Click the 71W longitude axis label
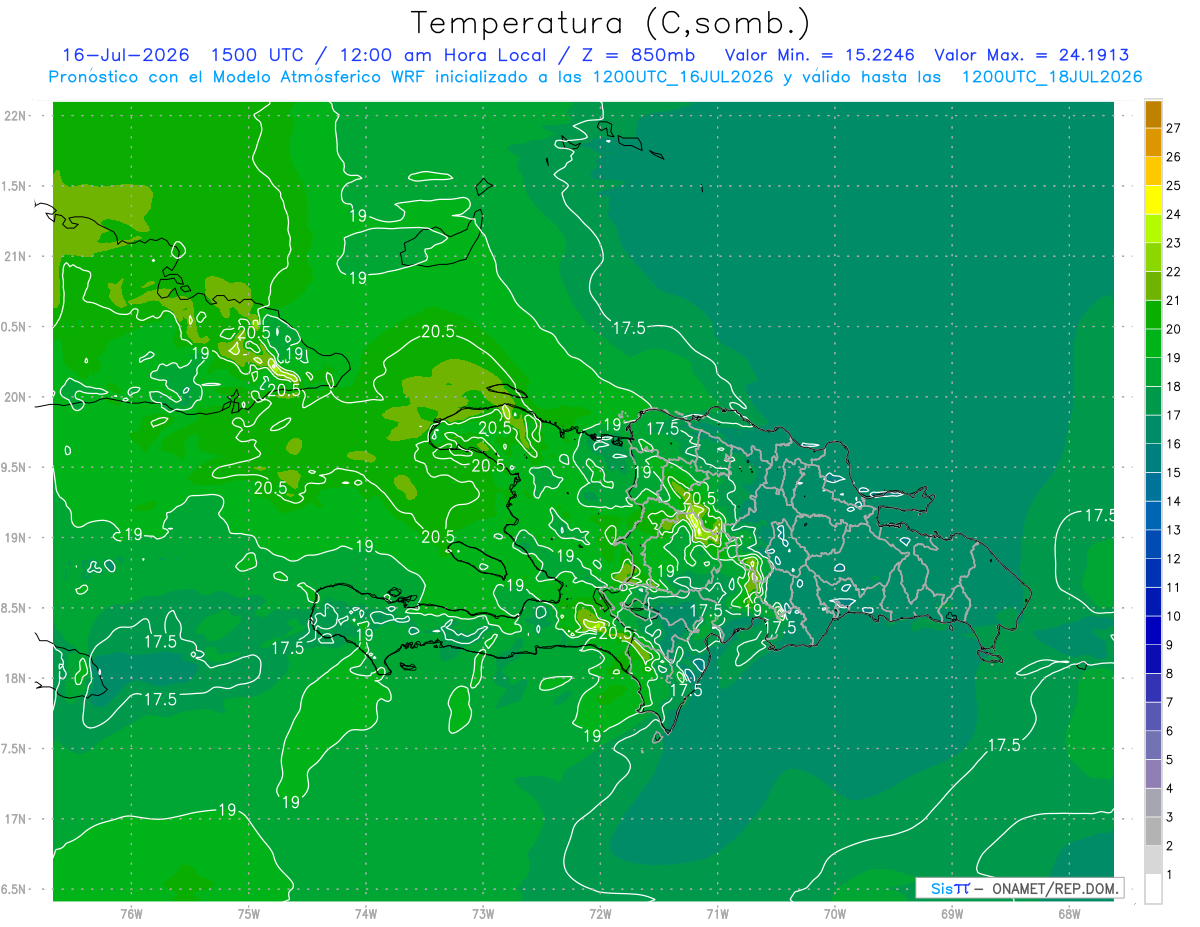1200x927 pixels. pos(717,914)
